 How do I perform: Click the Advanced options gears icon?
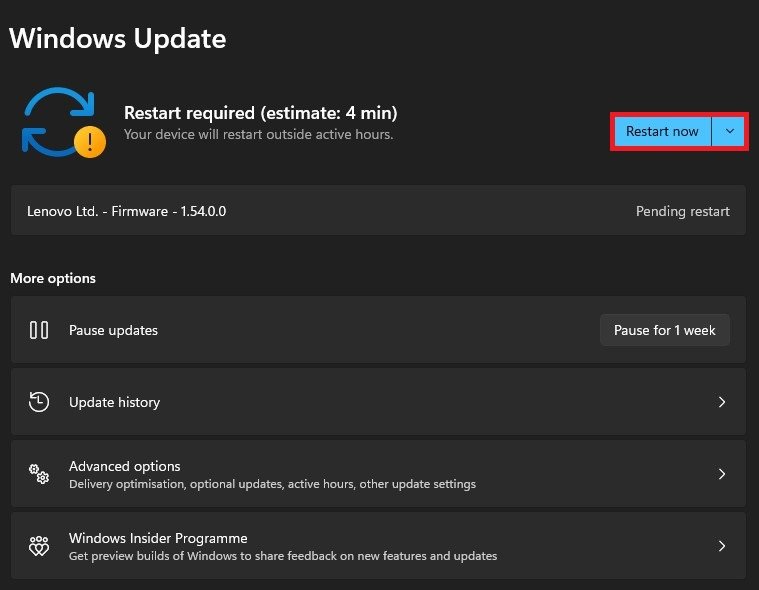[39, 474]
